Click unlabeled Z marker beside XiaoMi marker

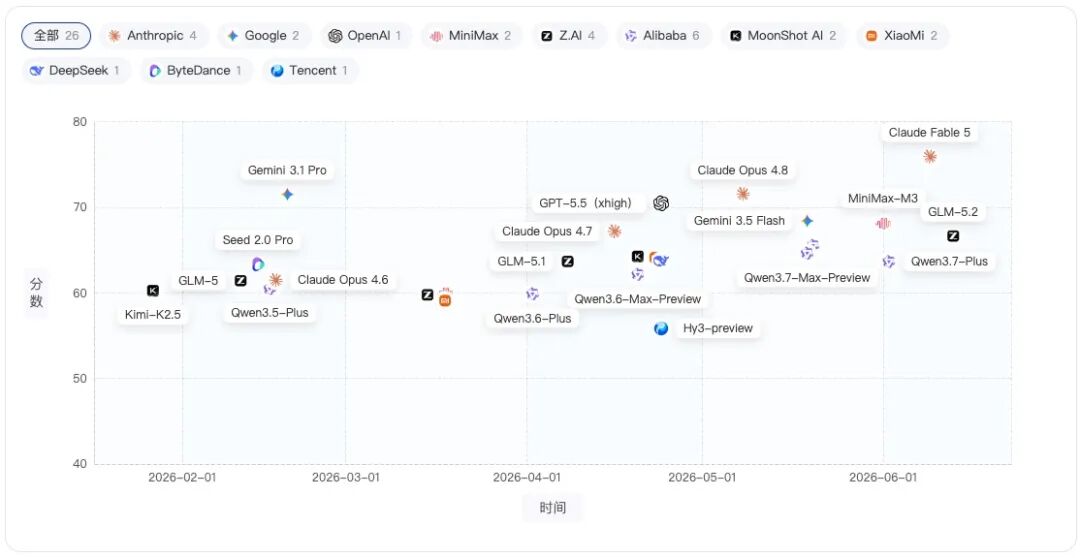click(427, 295)
